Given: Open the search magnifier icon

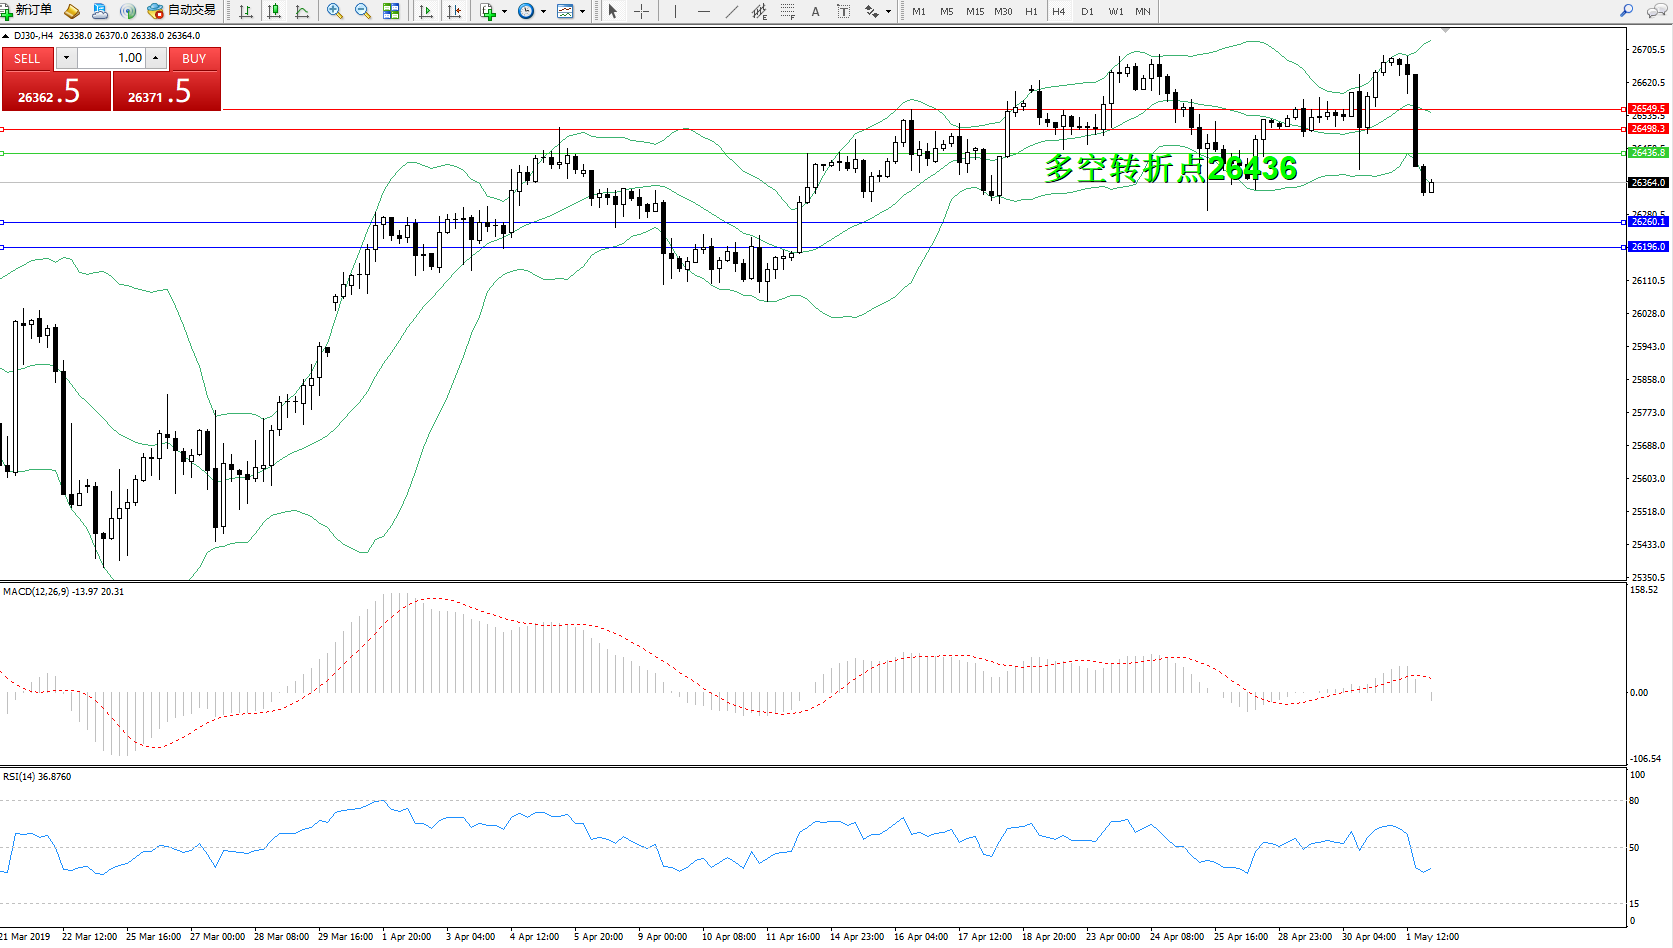Looking at the screenshot, I should (1626, 11).
